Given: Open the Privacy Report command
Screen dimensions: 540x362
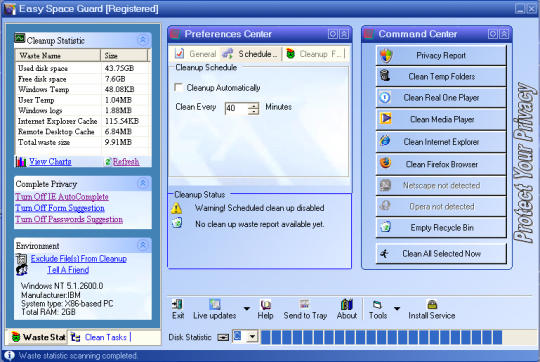Looking at the screenshot, I should [441, 55].
